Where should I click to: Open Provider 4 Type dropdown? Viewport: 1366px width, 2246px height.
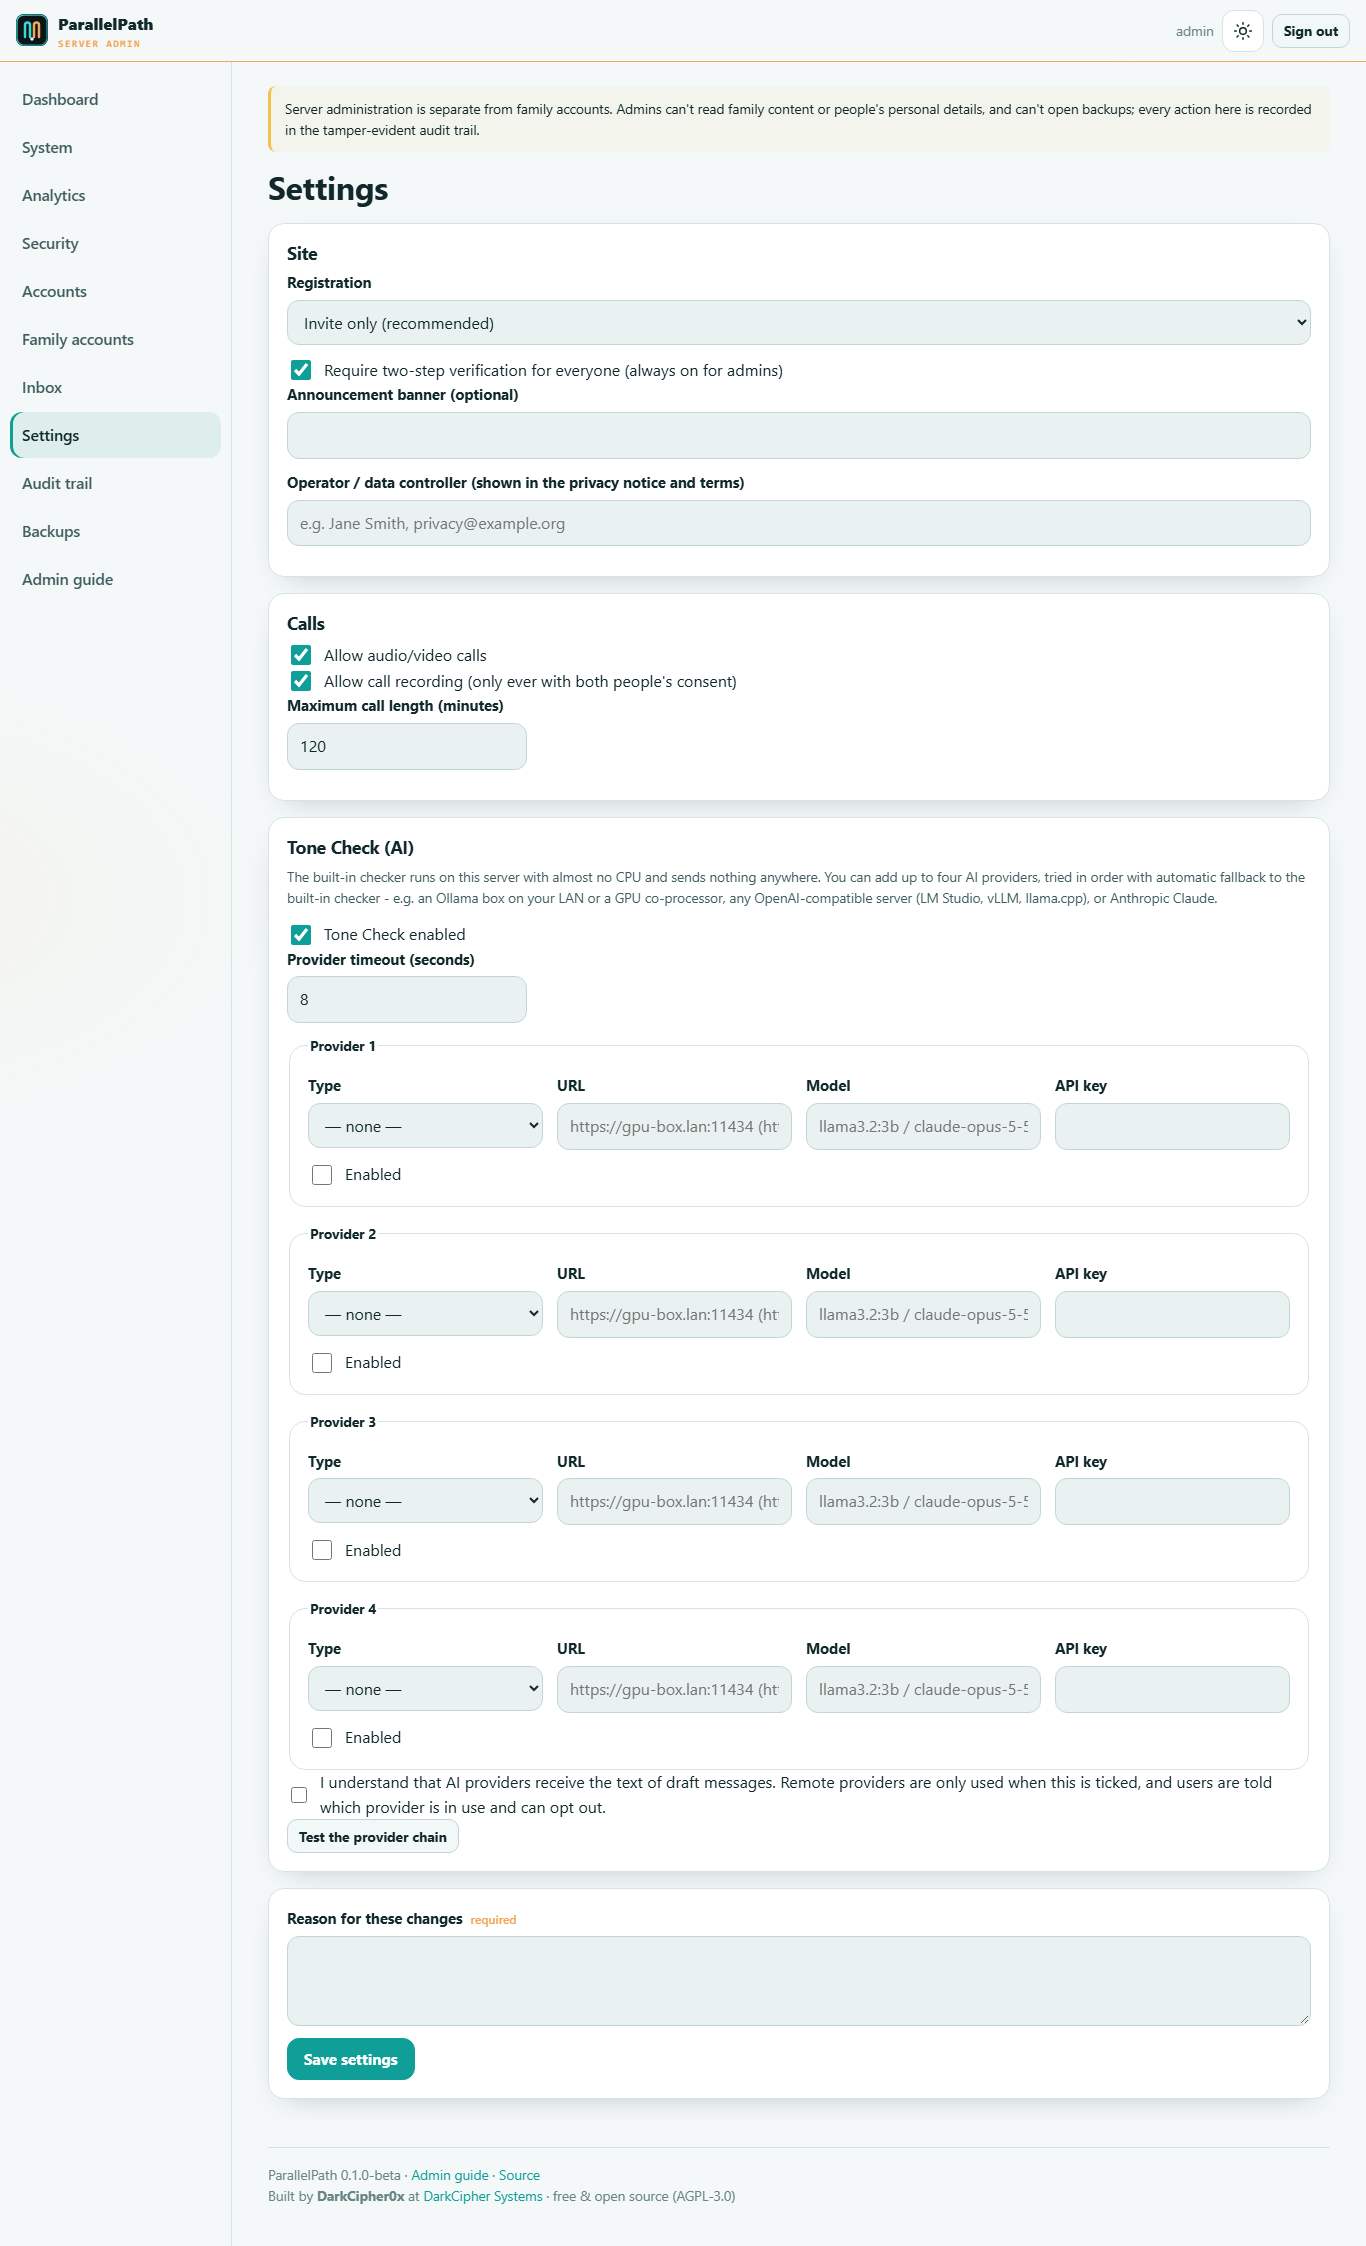tap(425, 1689)
